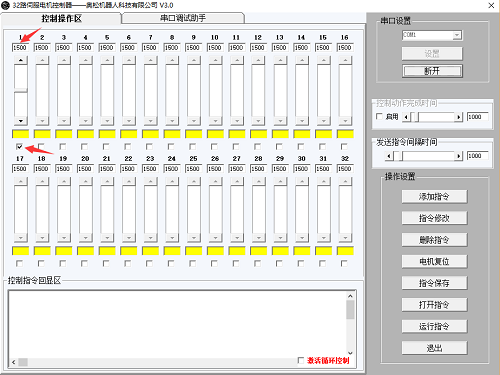Click the up arrow of servo 16 slider
This screenshot has width=500, height=375.
pyautogui.click(x=345, y=60)
